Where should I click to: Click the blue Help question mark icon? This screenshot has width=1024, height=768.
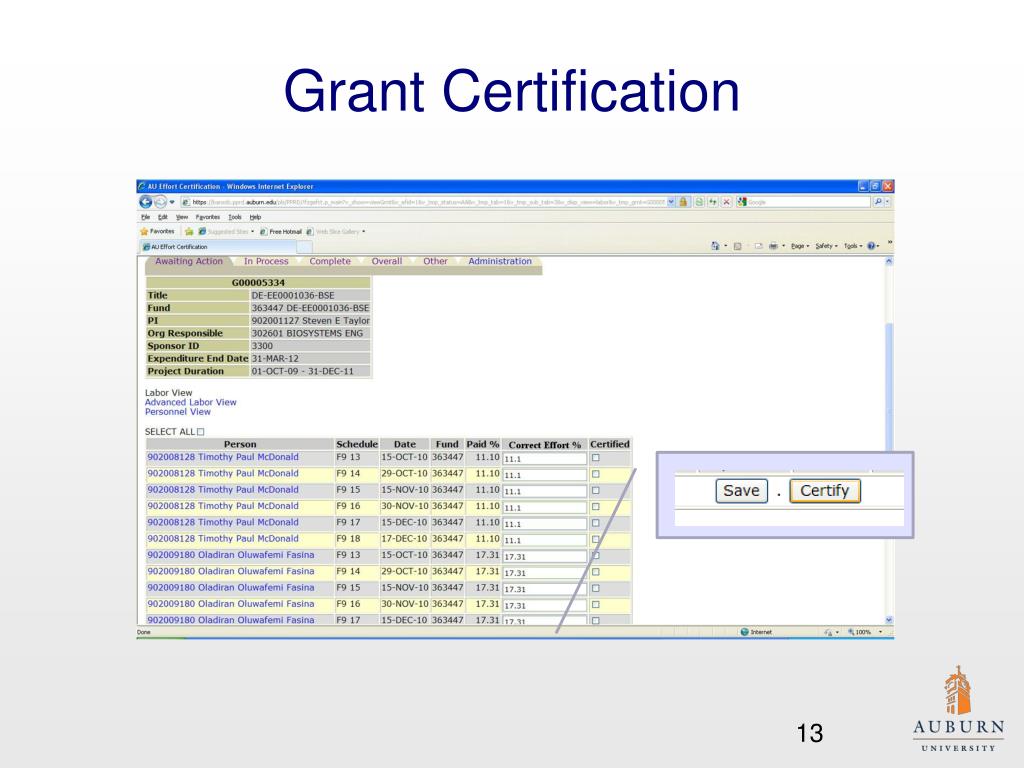[x=872, y=246]
